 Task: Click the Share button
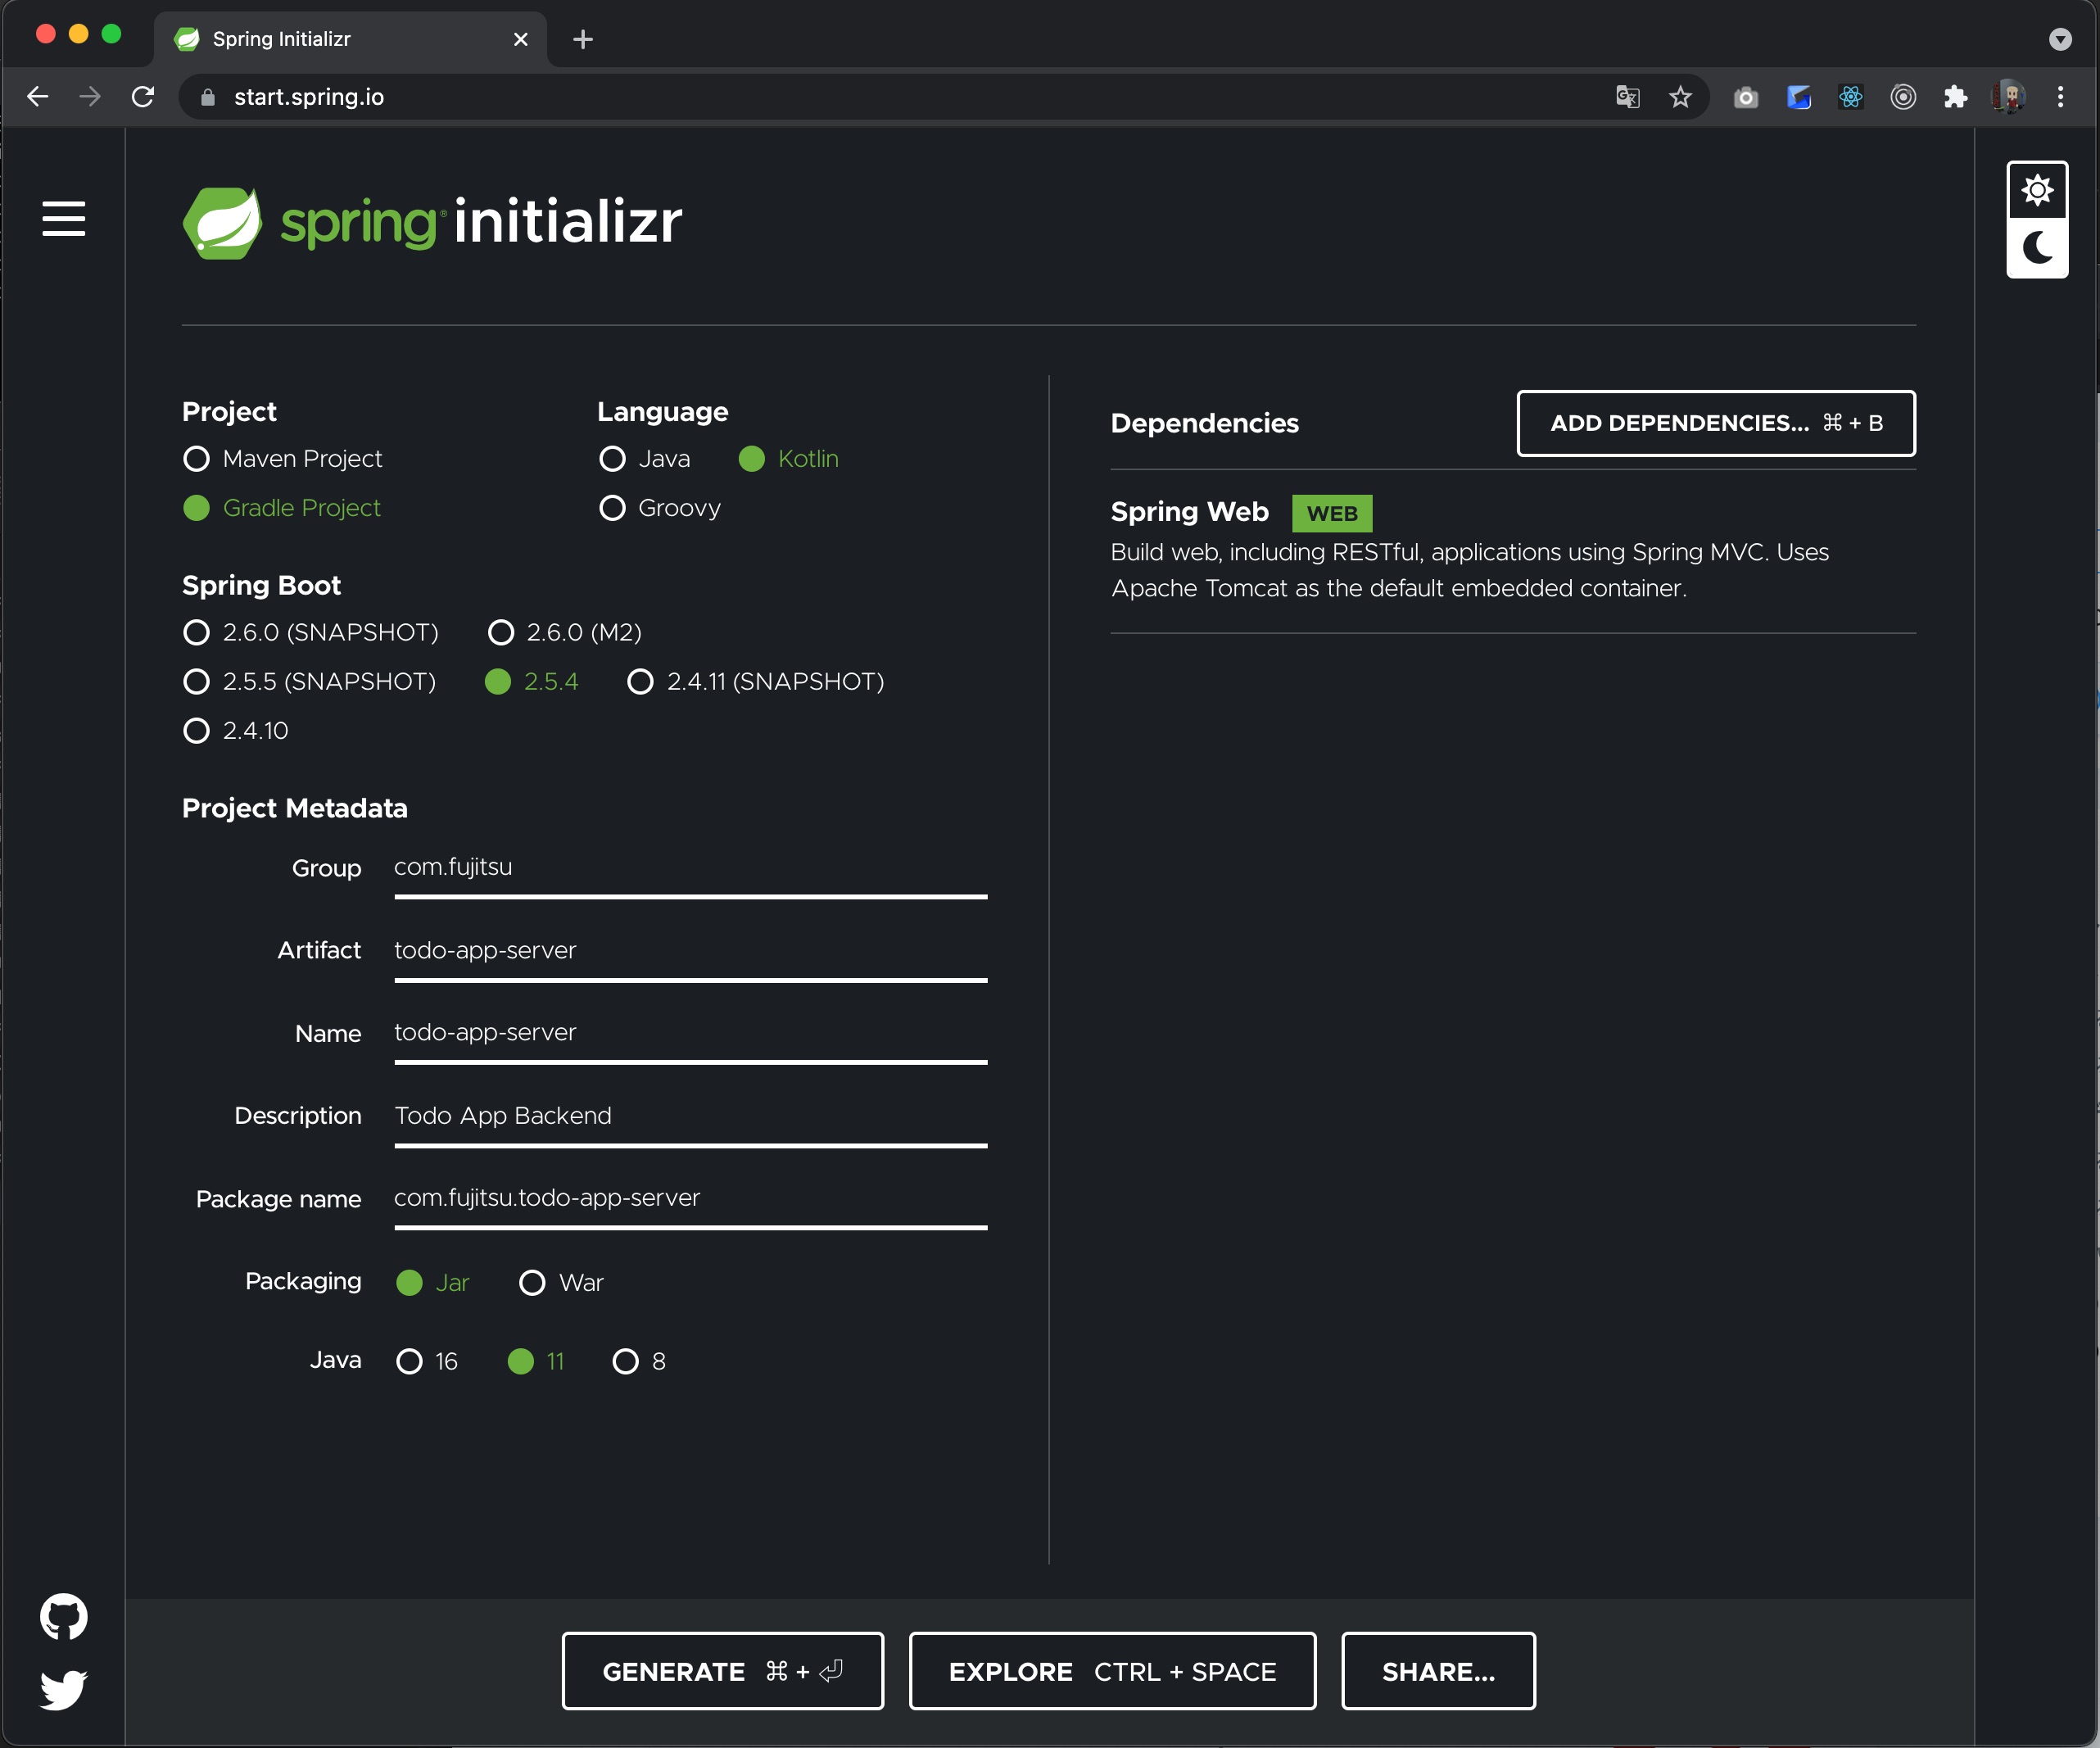click(x=1438, y=1672)
